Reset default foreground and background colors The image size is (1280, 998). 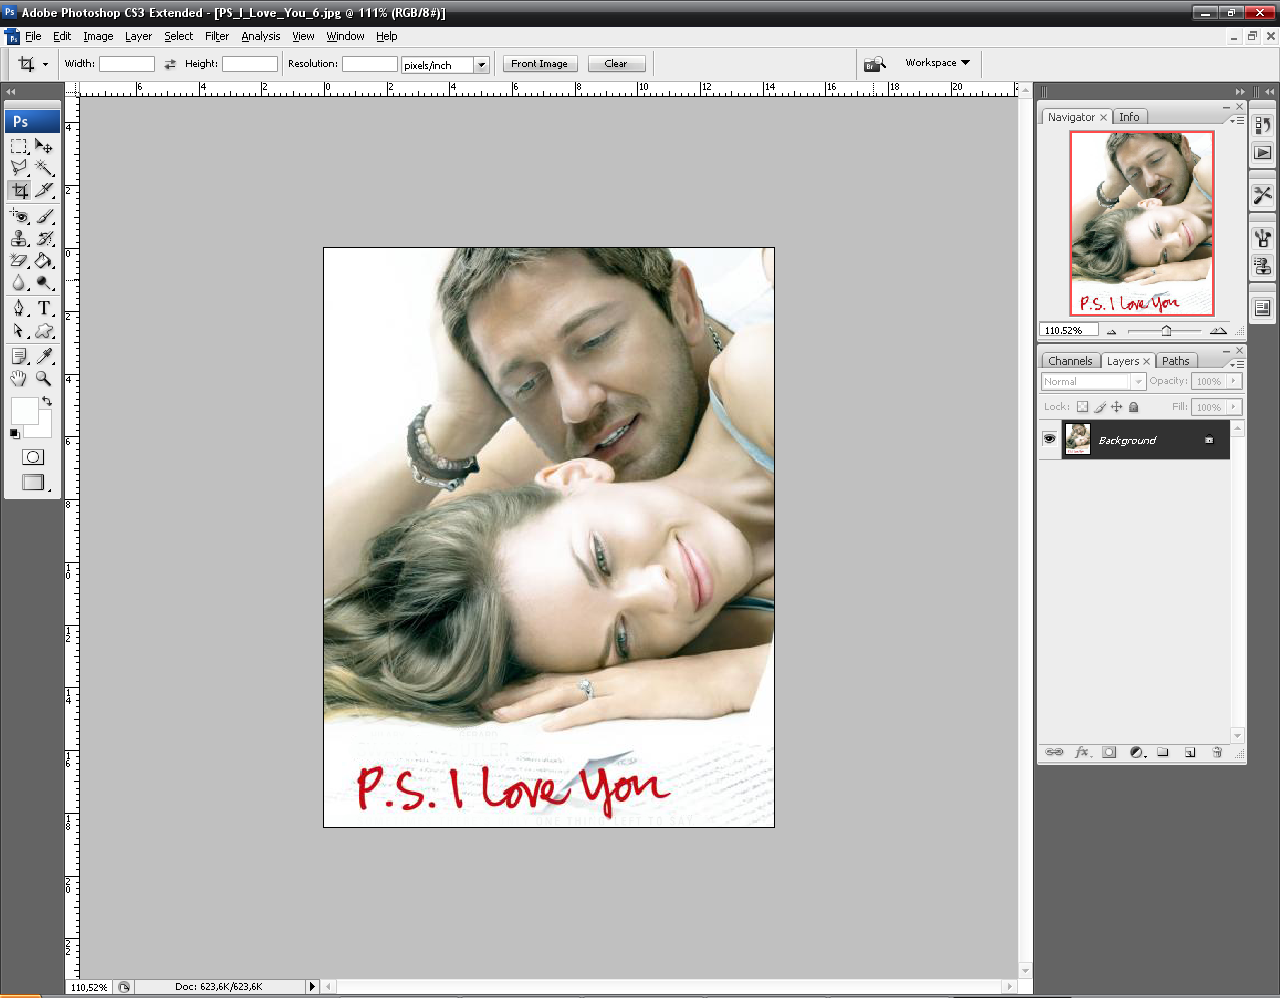click(14, 433)
